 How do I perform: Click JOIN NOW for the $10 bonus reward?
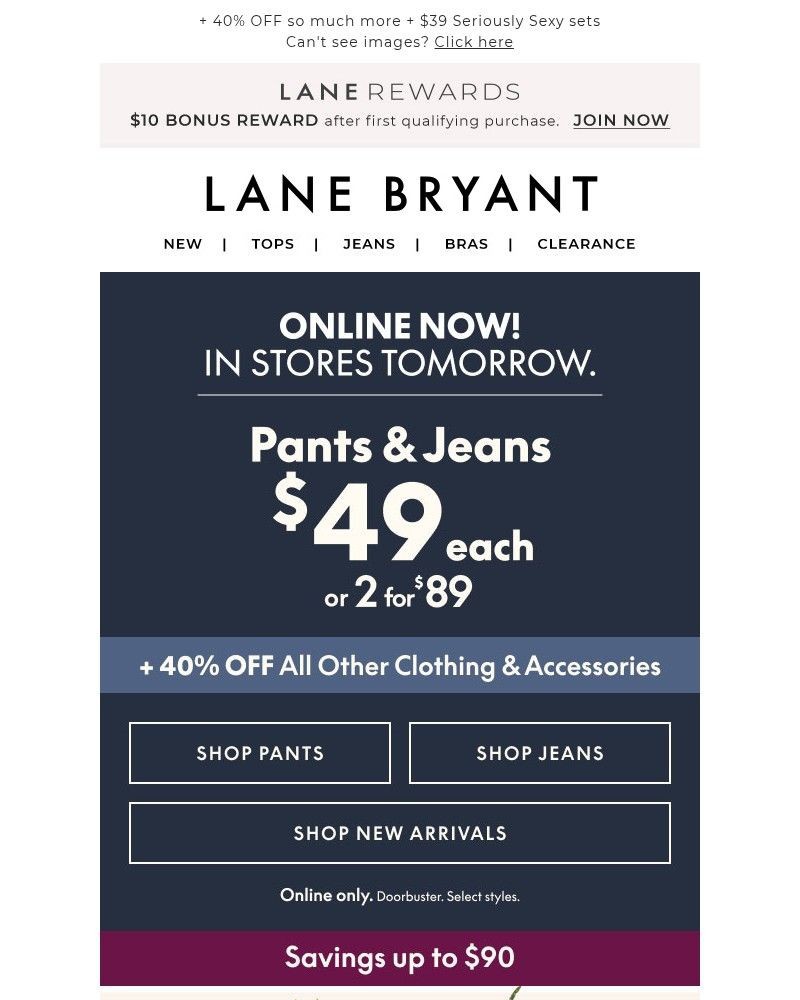tap(621, 120)
